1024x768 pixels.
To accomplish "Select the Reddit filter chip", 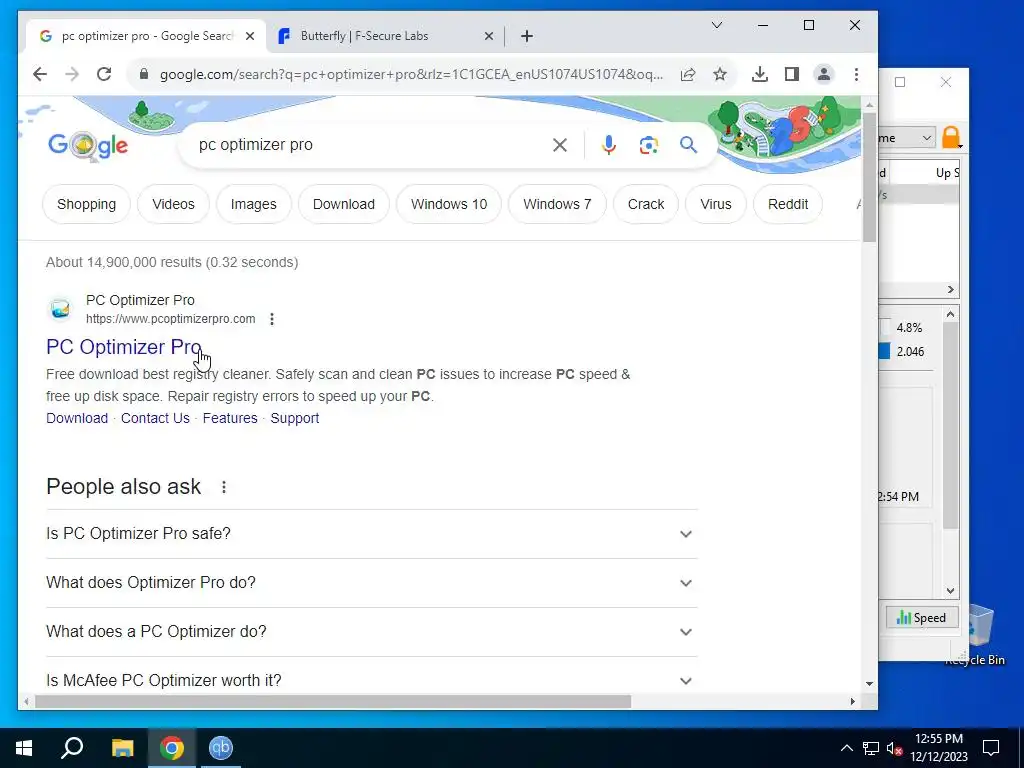I will click(788, 204).
